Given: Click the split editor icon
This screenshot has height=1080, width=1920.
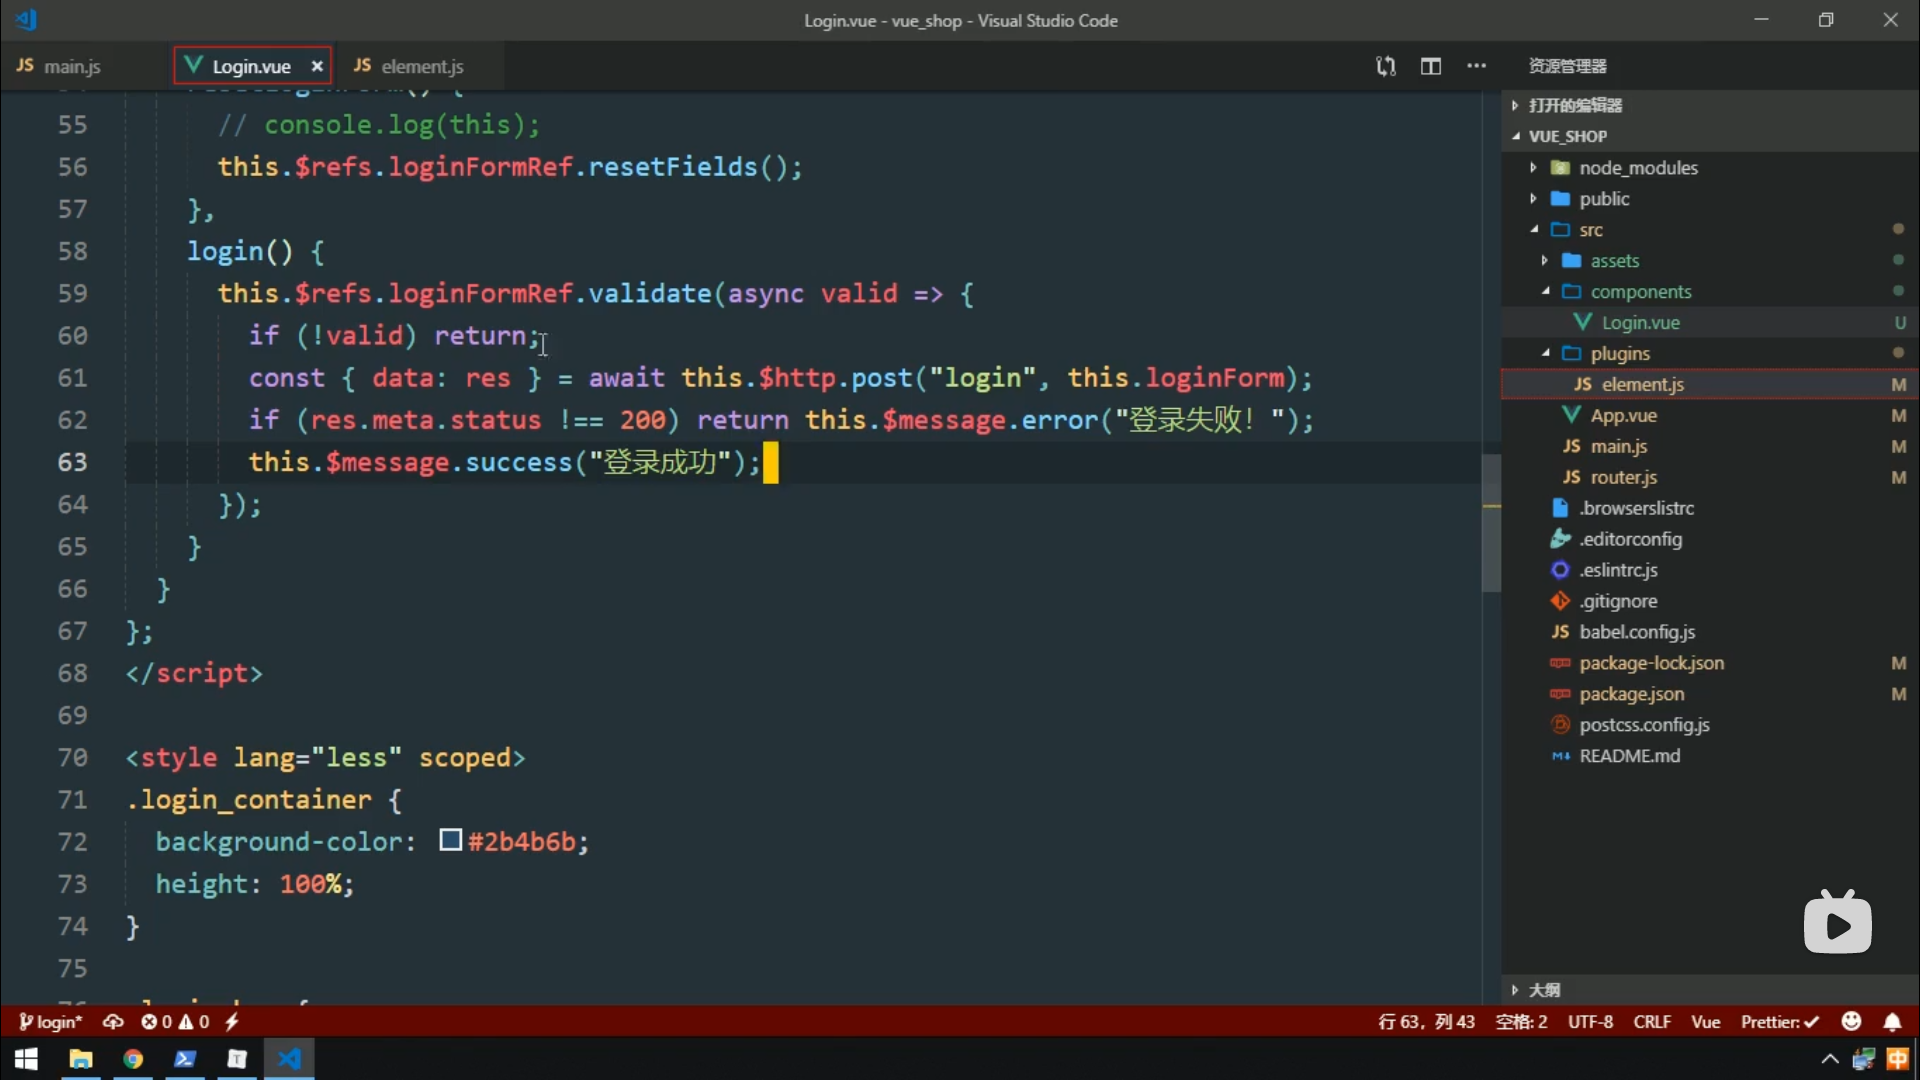Looking at the screenshot, I should tap(1431, 66).
